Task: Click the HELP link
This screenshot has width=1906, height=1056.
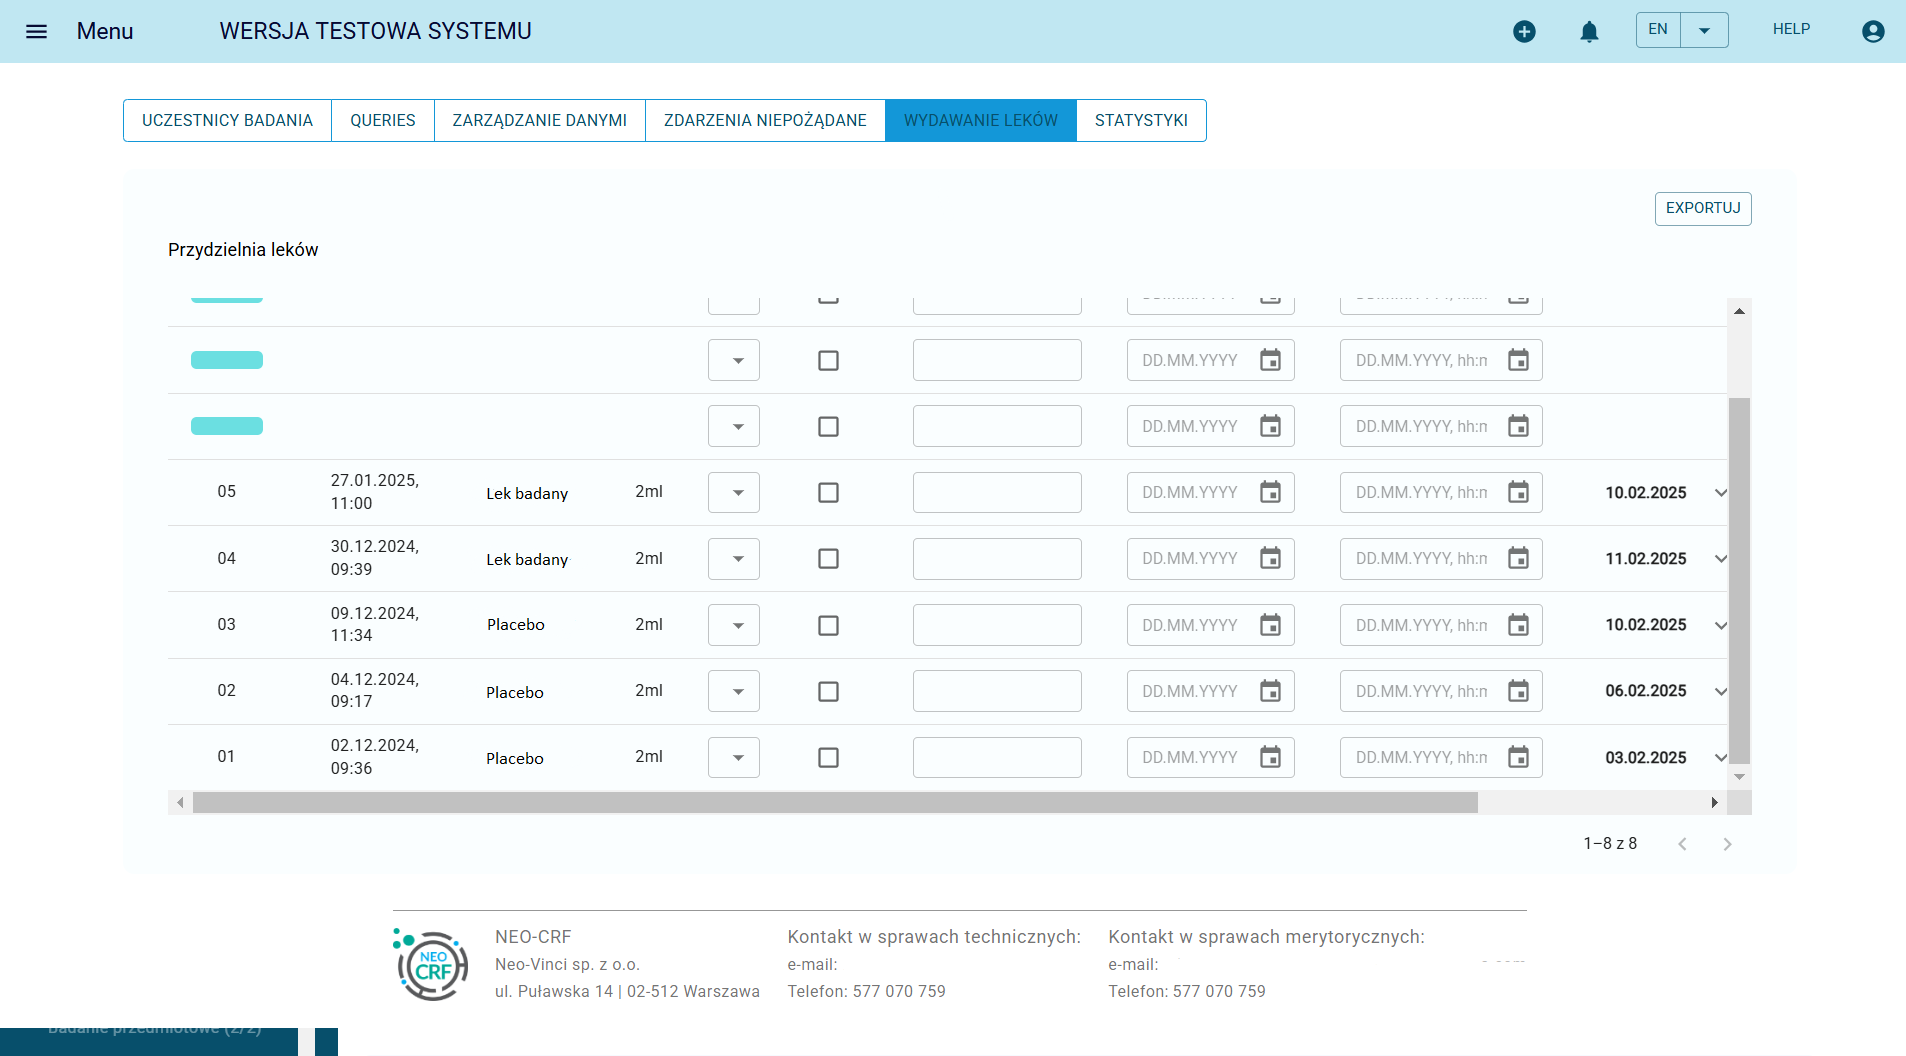Action: click(1791, 29)
